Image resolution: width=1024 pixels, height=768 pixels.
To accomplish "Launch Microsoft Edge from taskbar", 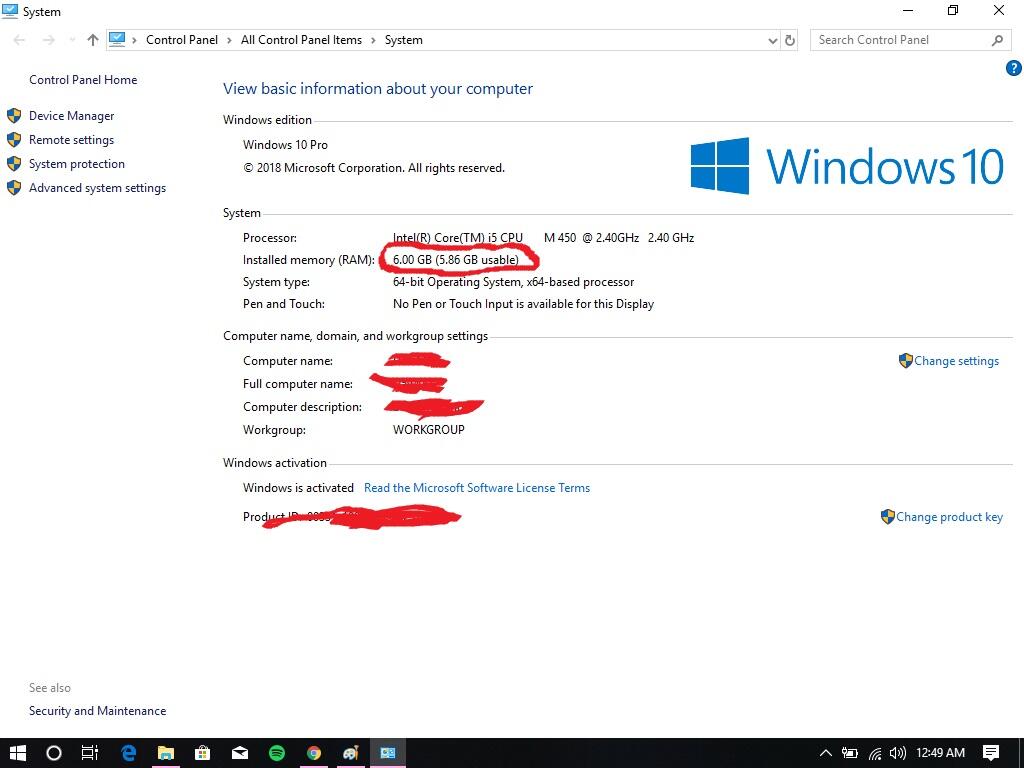I will 129,753.
